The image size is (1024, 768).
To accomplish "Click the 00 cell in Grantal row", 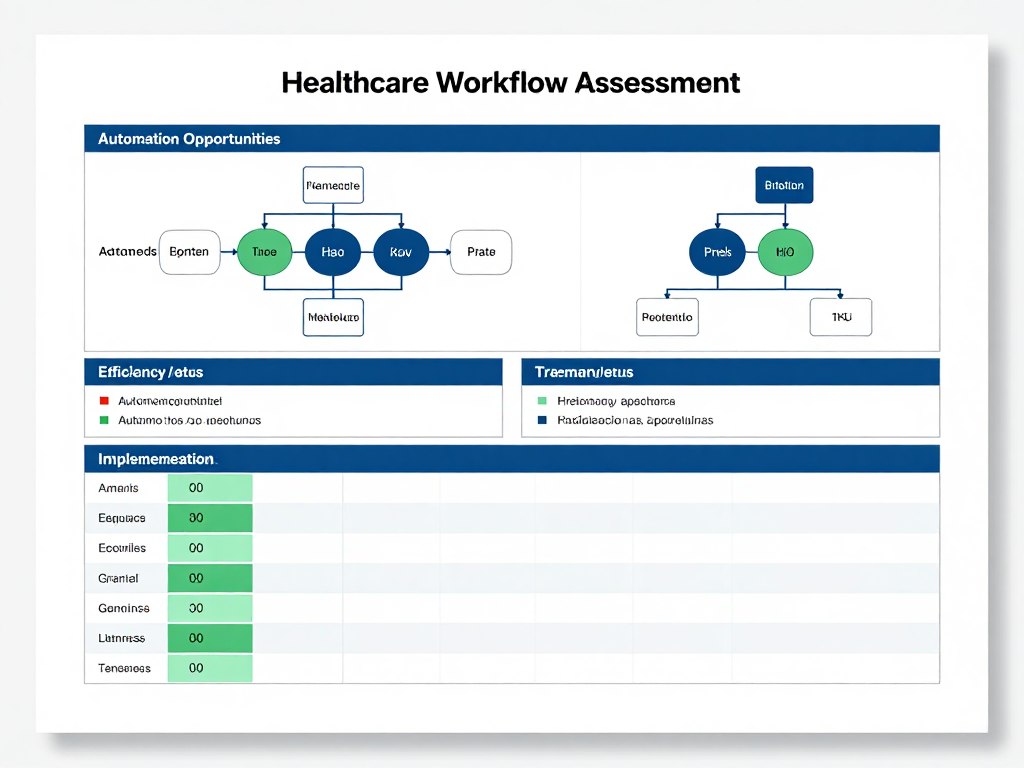I will pos(210,578).
